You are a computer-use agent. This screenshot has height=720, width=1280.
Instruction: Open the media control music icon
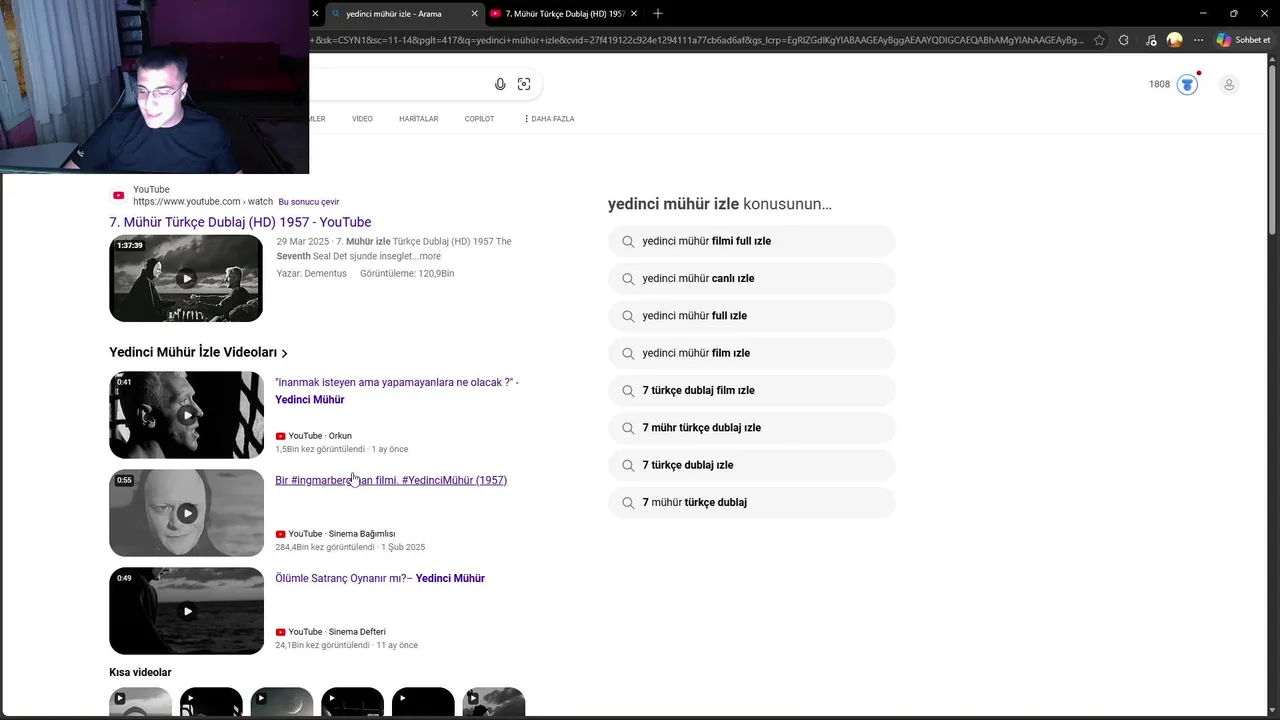1151,40
